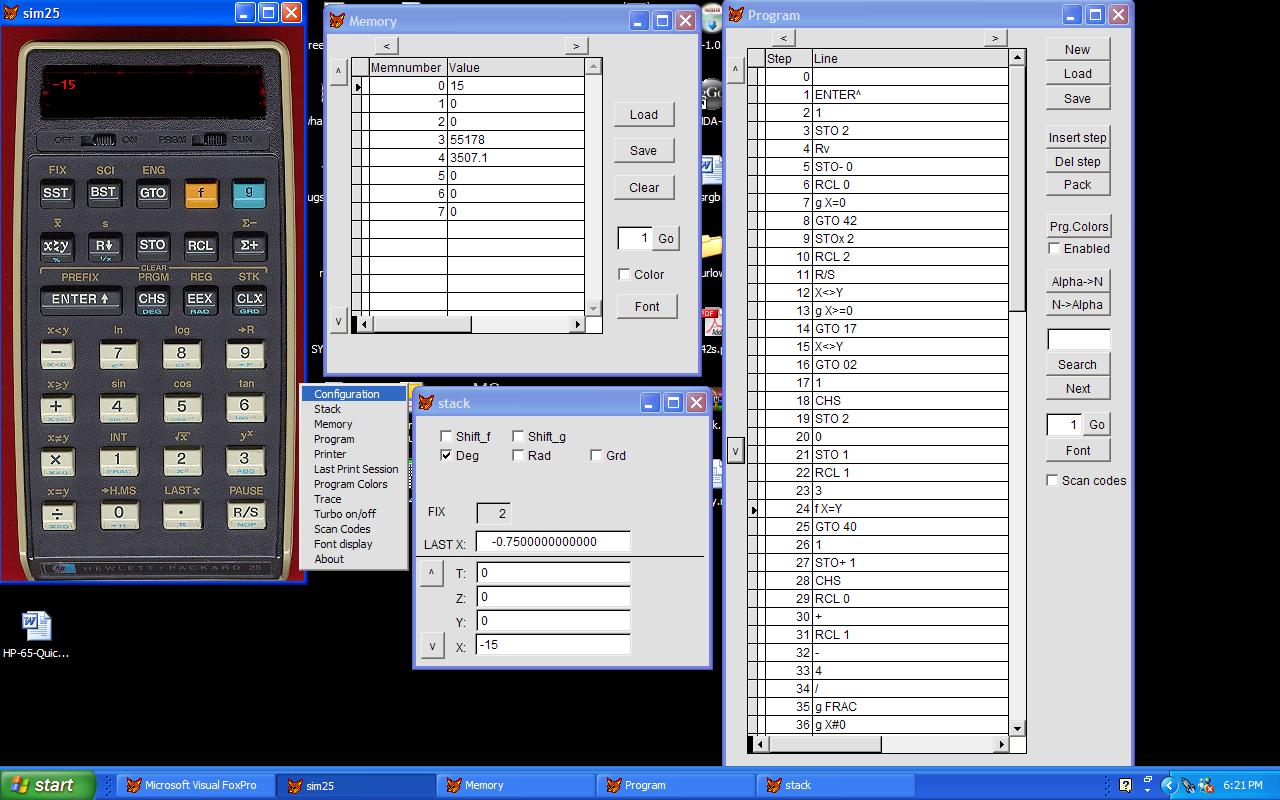This screenshot has width=1280, height=800.
Task: Check the Scan codes checkbox in Program window
Action: [x=1052, y=480]
